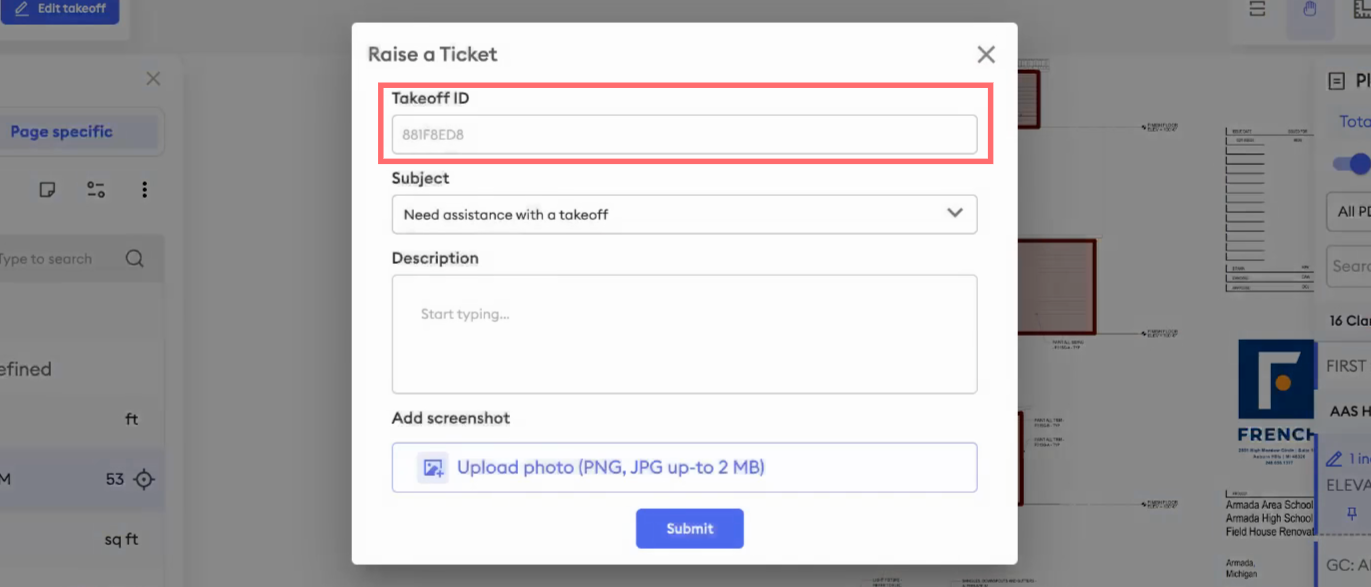The height and width of the screenshot is (587, 1371).
Task: Click the Takeoff ID input field
Action: pos(684,134)
